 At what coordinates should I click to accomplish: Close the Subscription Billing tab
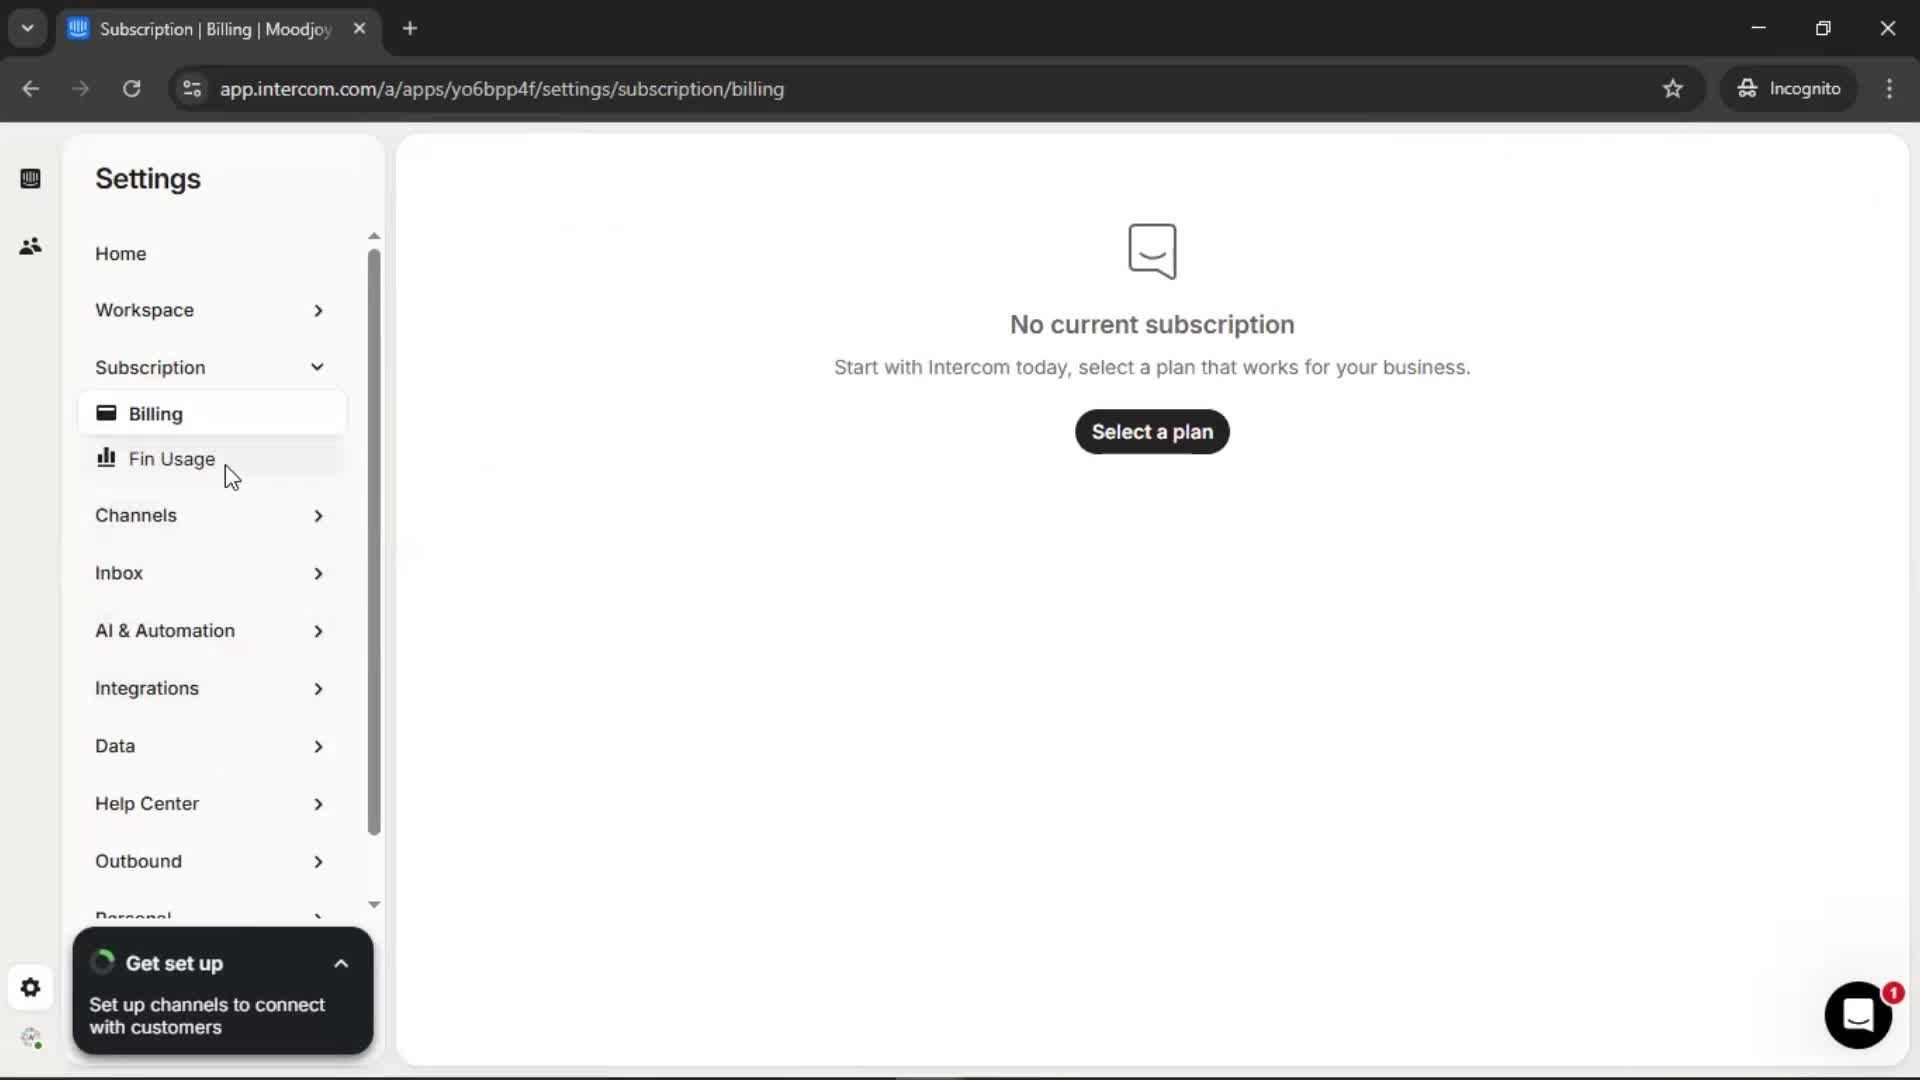click(x=359, y=29)
